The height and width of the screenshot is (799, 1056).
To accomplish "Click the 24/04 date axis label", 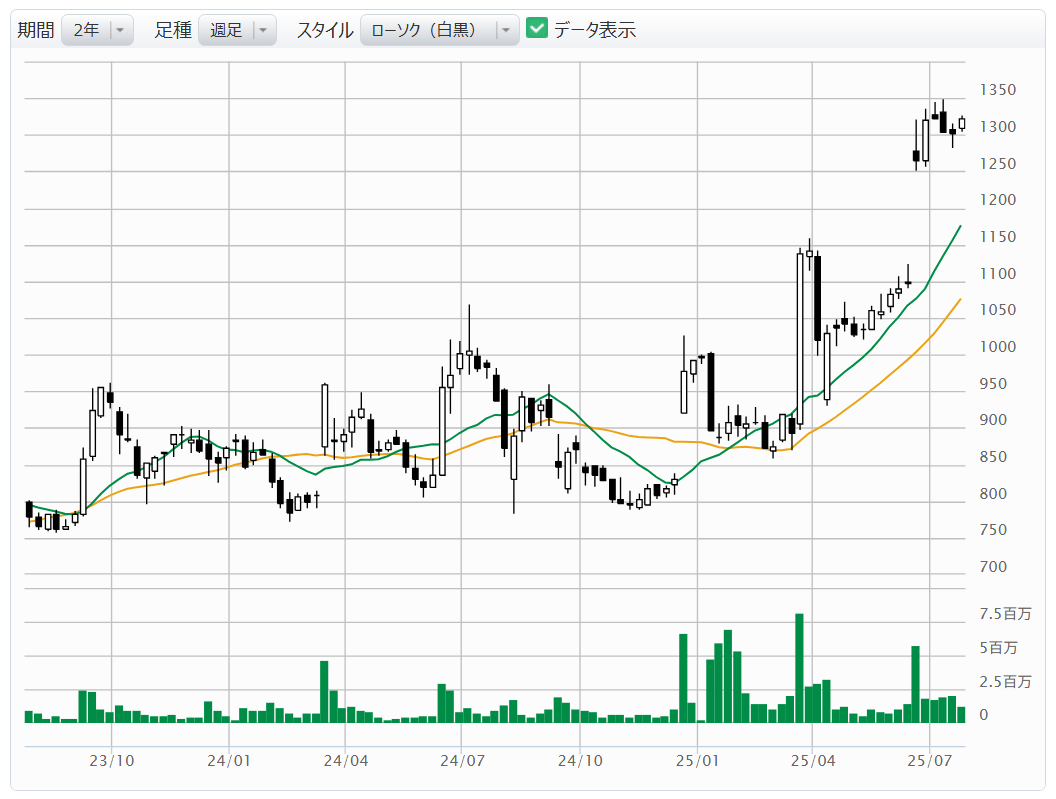I will 346,761.
